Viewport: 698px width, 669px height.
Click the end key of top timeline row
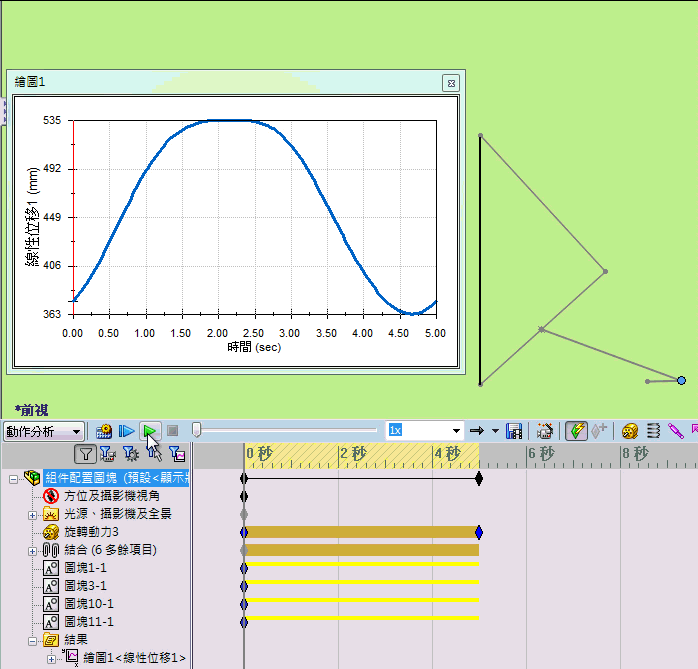[479, 479]
